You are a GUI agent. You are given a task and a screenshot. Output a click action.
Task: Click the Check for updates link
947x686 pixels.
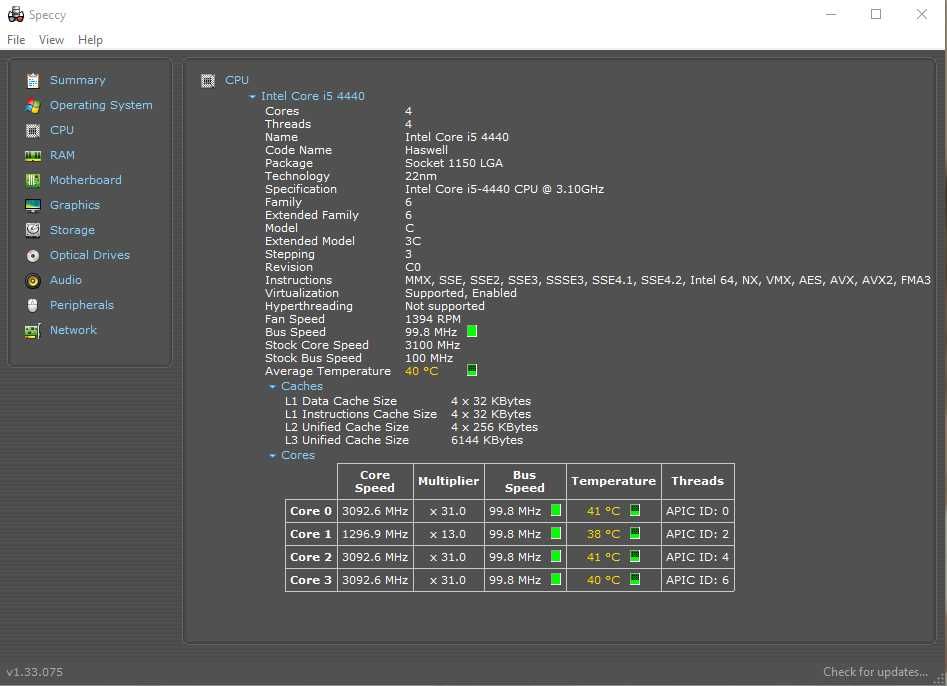(x=875, y=672)
